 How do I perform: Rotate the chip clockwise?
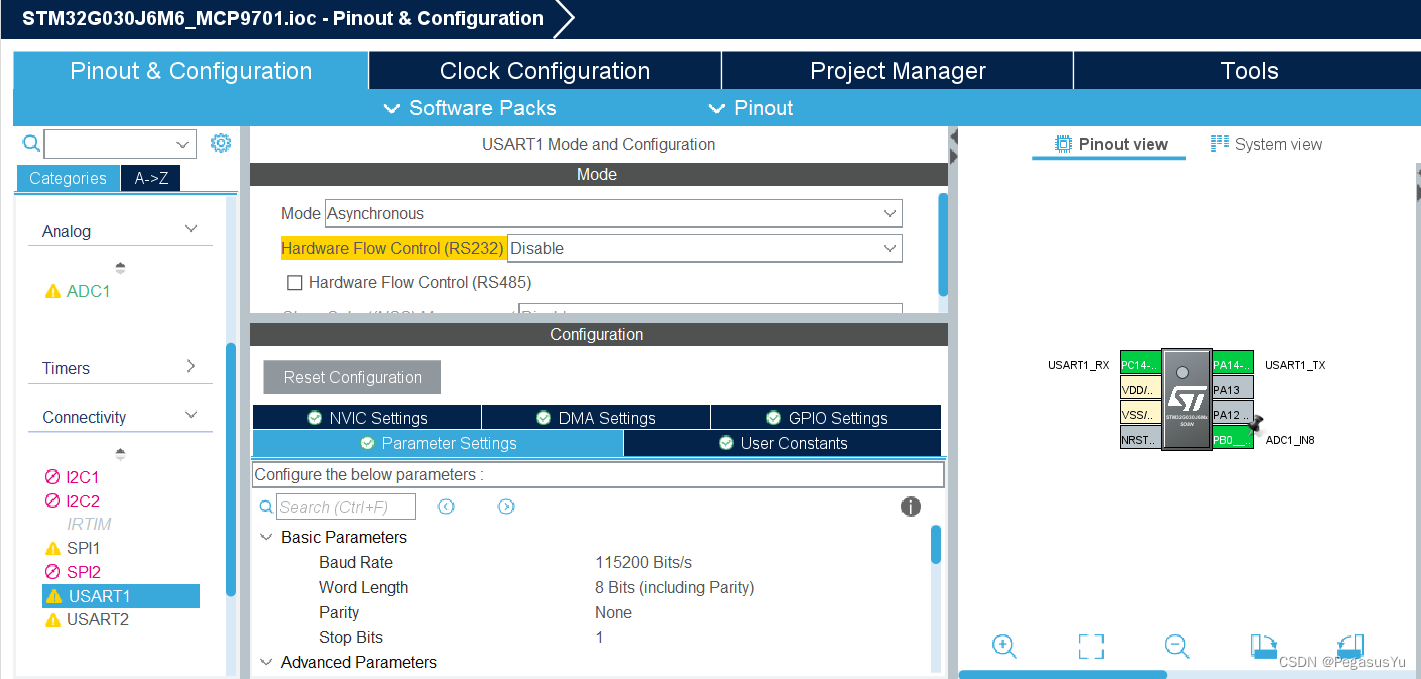tap(1264, 646)
